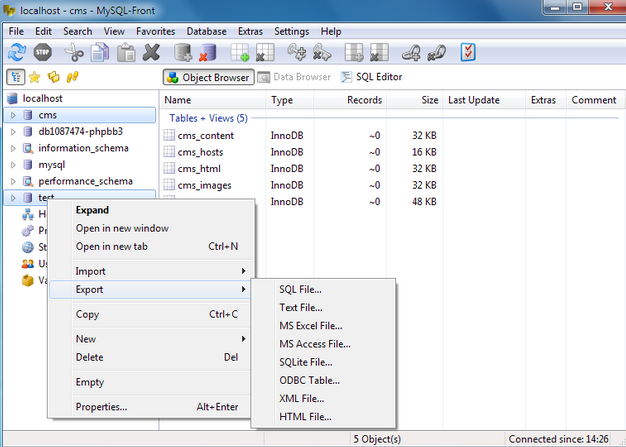The height and width of the screenshot is (447, 626).
Task: Click the Add field grid icon
Action: pyautogui.click(x=354, y=52)
